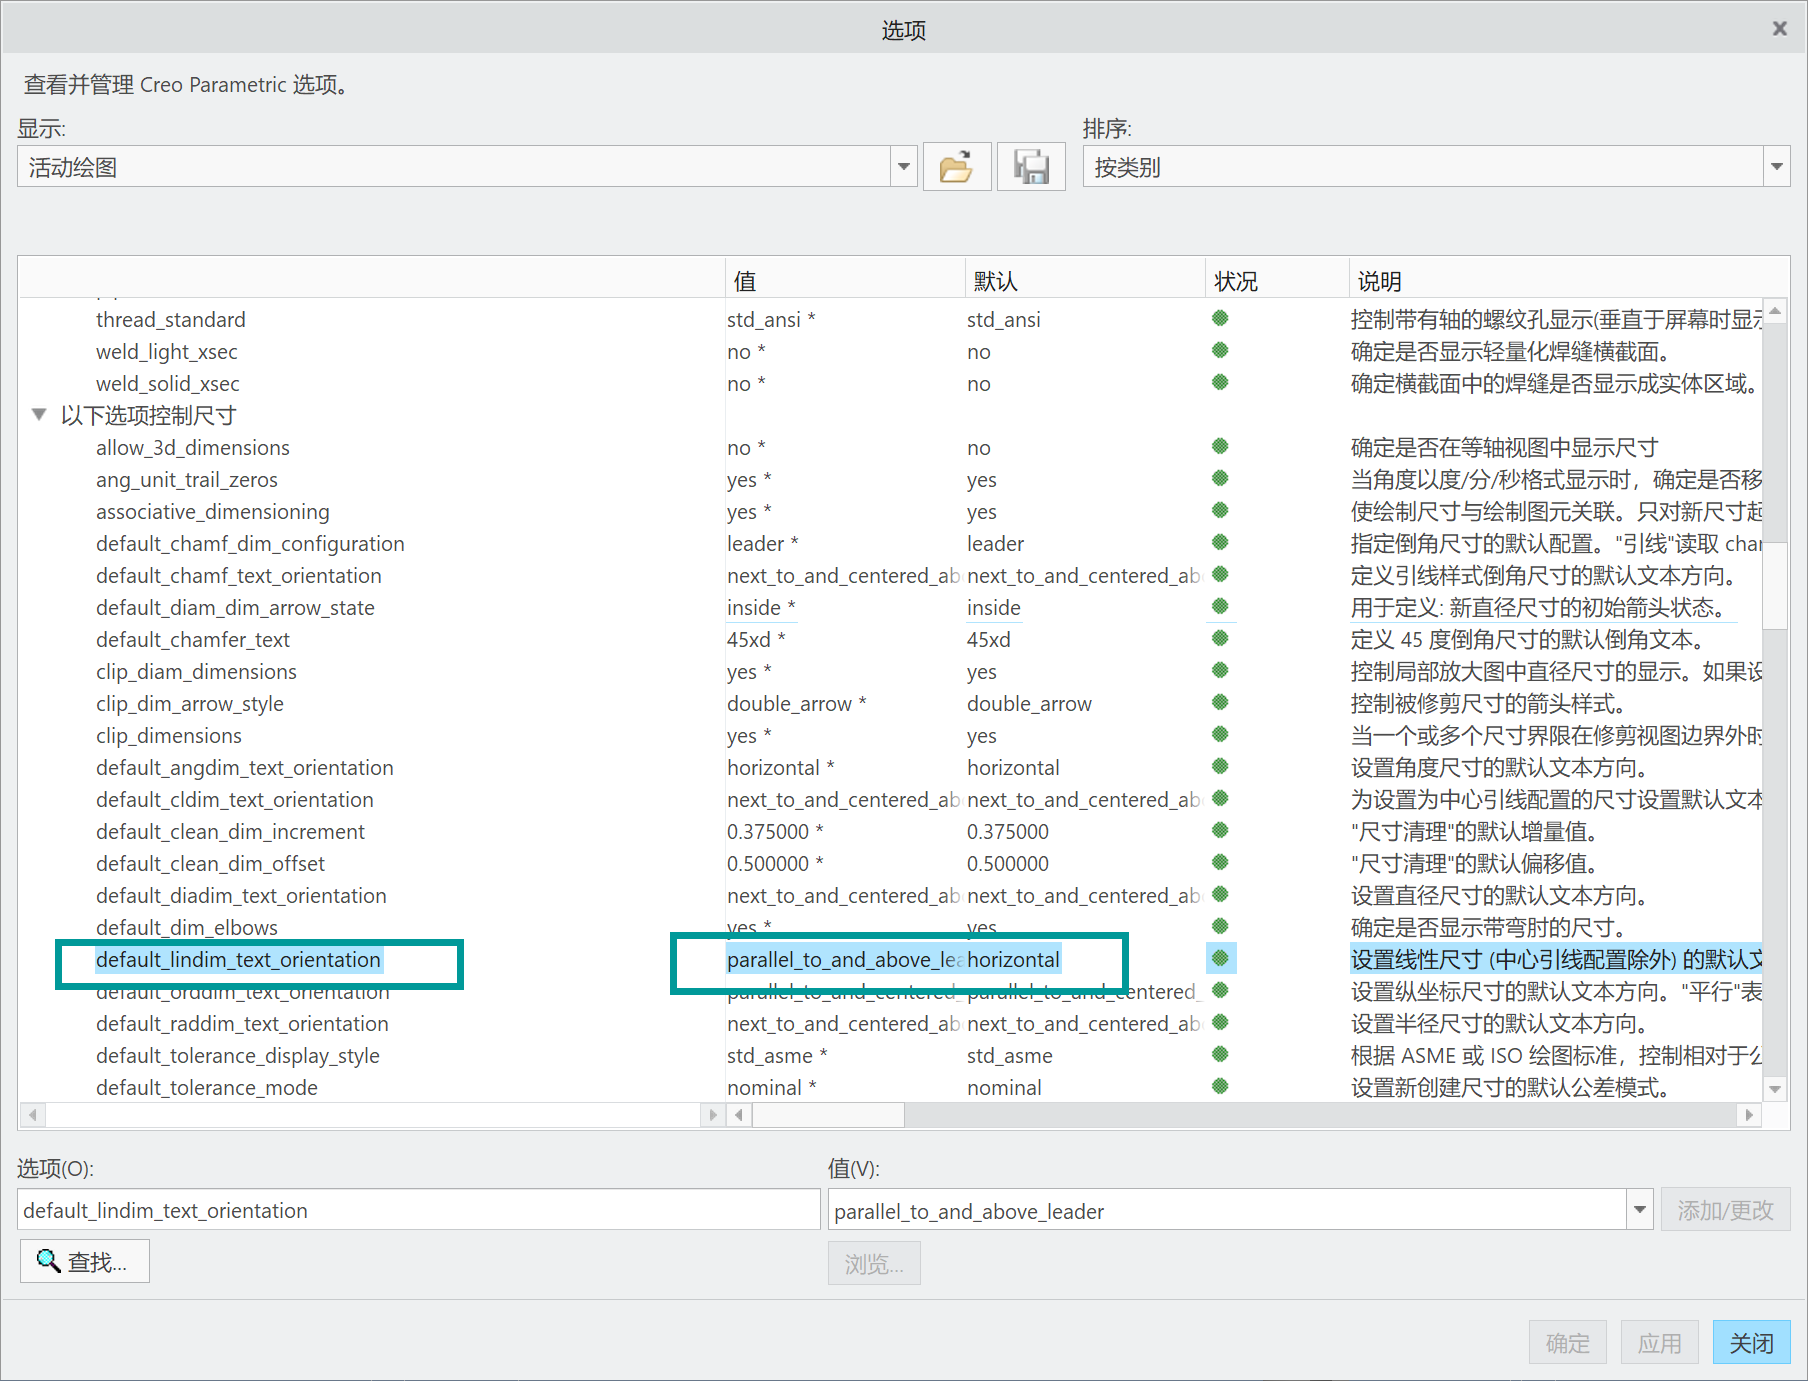Image resolution: width=1808 pixels, height=1381 pixels.
Task: Collapse the dimension control options group
Action: coord(39,414)
